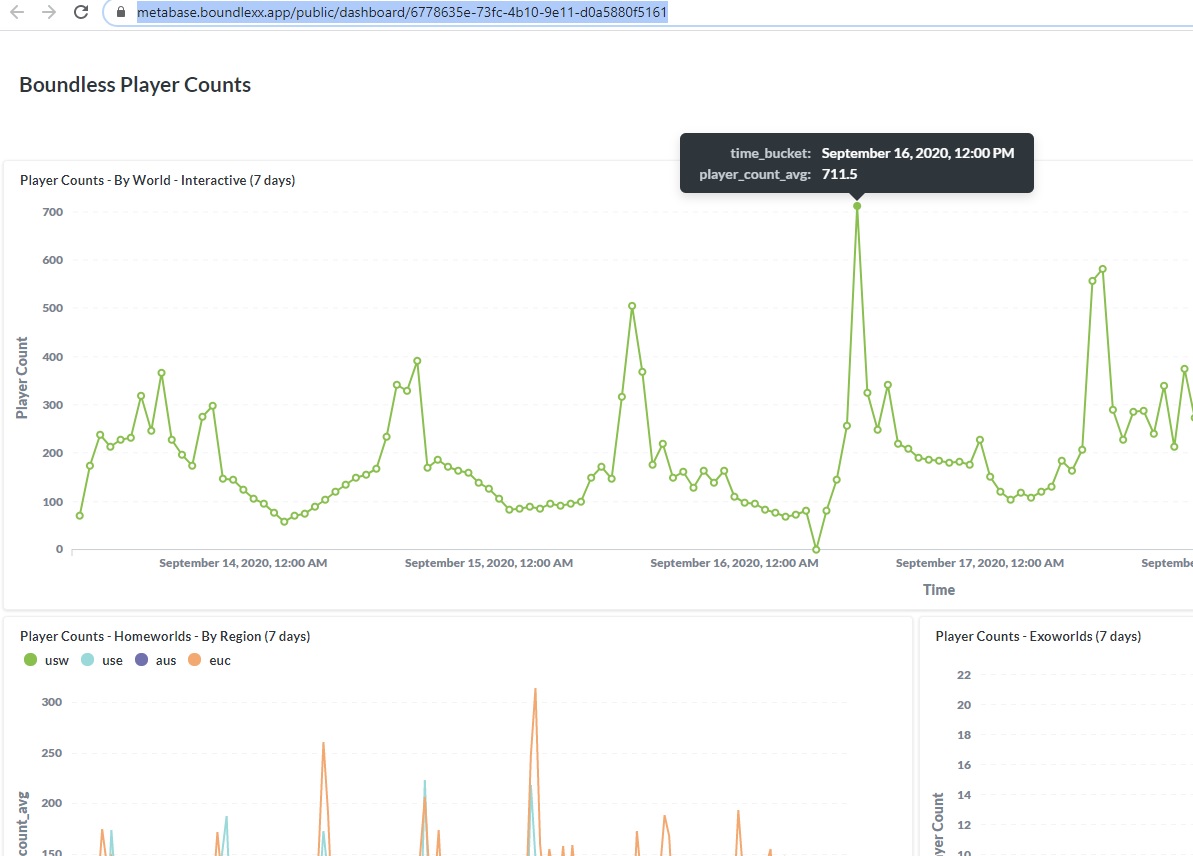The width and height of the screenshot is (1193, 856).
Task: Open the Exoworlds chart title
Action: pyautogui.click(x=1038, y=636)
